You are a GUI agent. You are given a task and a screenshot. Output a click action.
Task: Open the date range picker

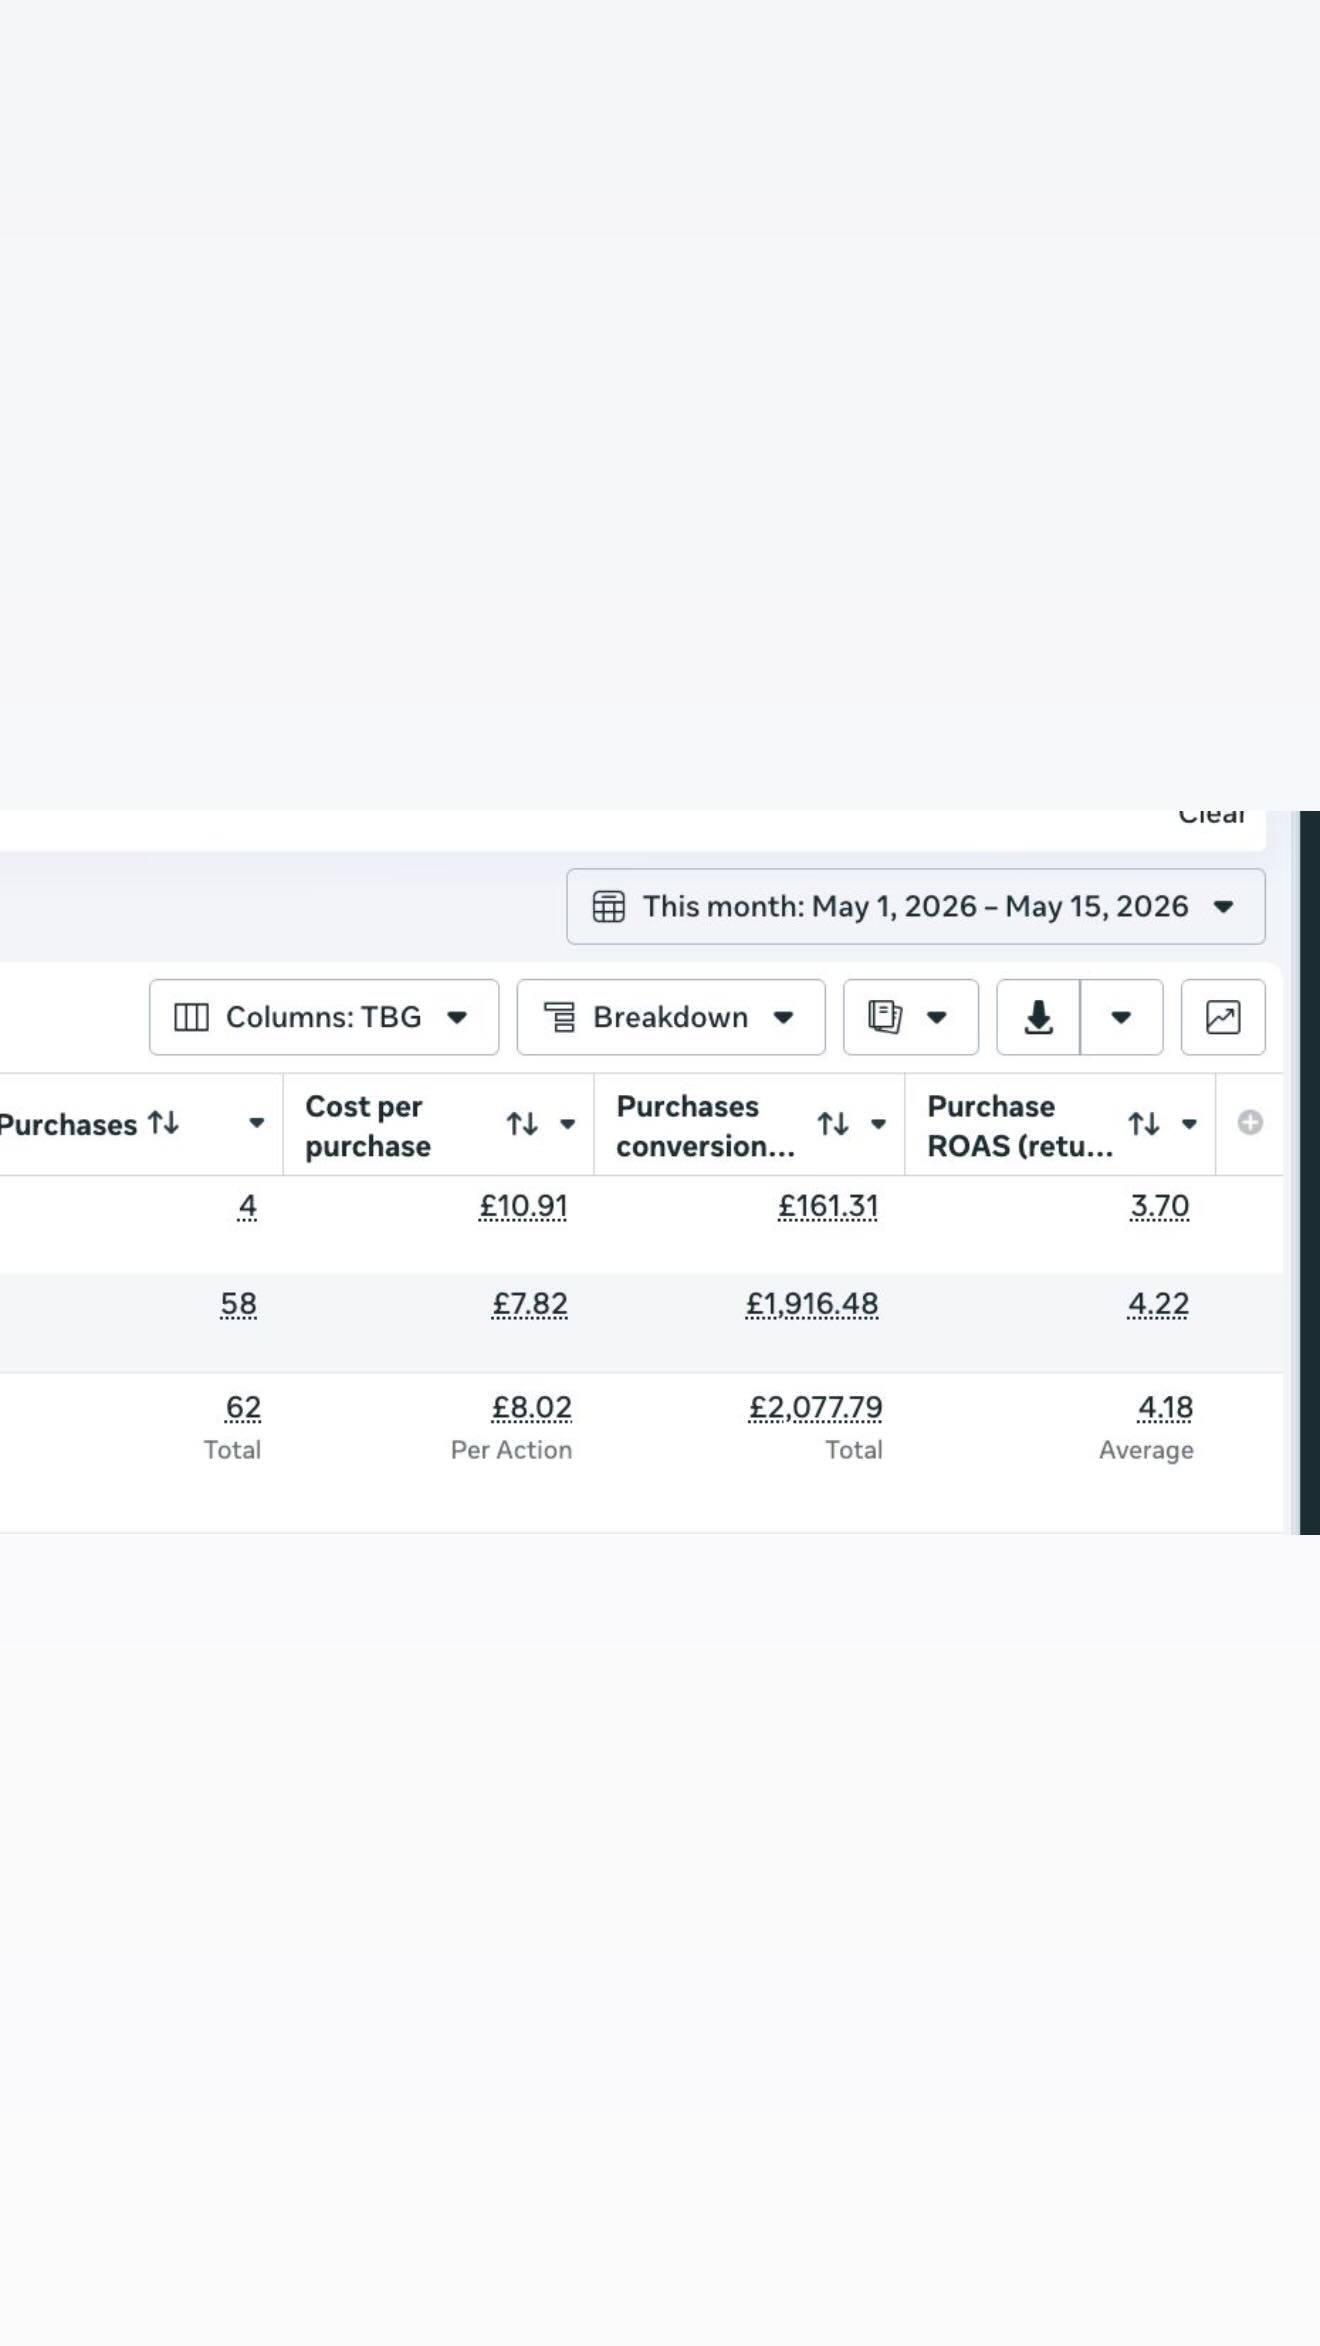pos(915,906)
